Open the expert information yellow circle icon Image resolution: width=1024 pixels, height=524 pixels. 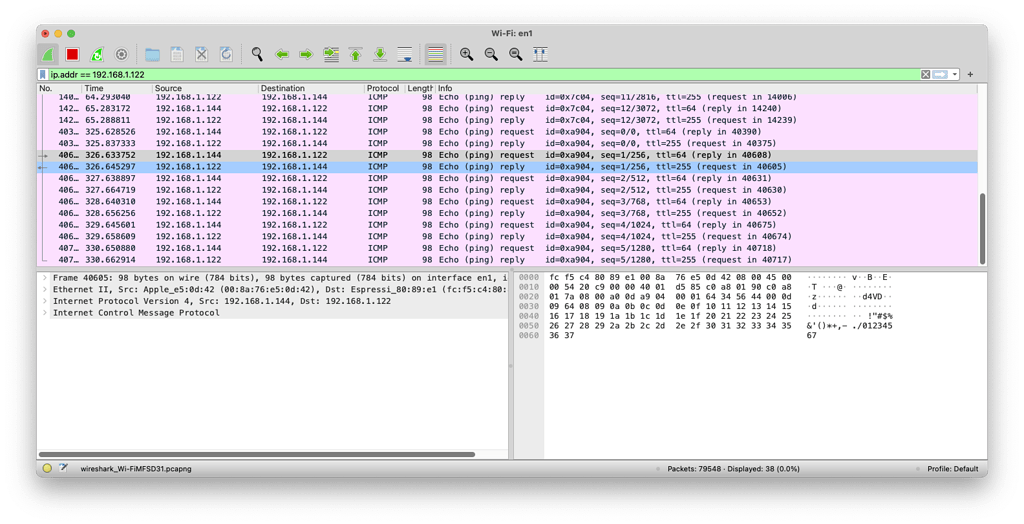click(x=47, y=468)
